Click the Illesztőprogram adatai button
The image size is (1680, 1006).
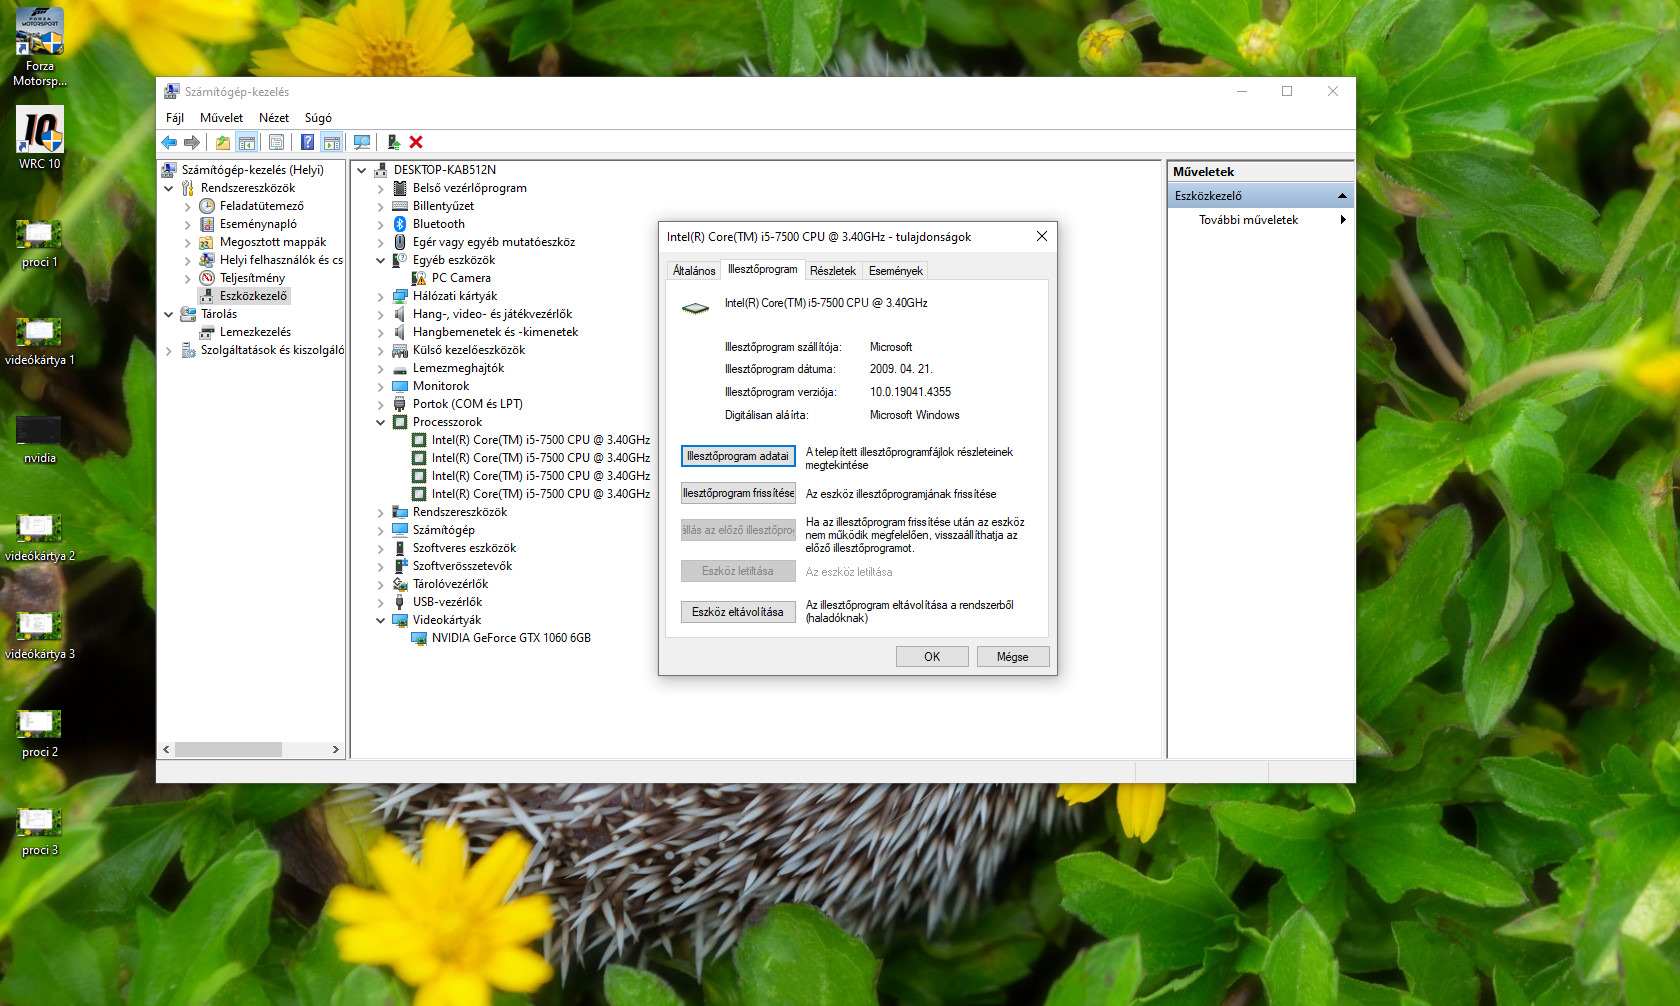(738, 456)
